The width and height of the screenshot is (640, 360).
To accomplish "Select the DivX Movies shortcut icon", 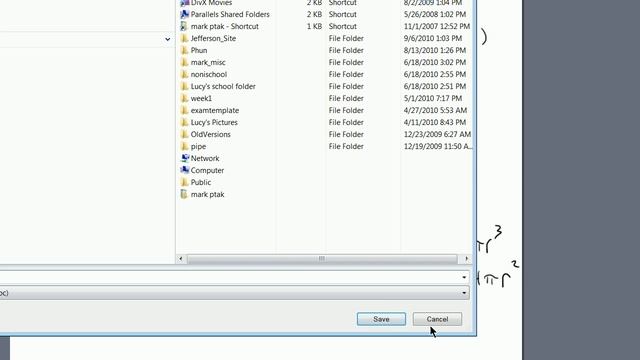I will pos(184,3).
